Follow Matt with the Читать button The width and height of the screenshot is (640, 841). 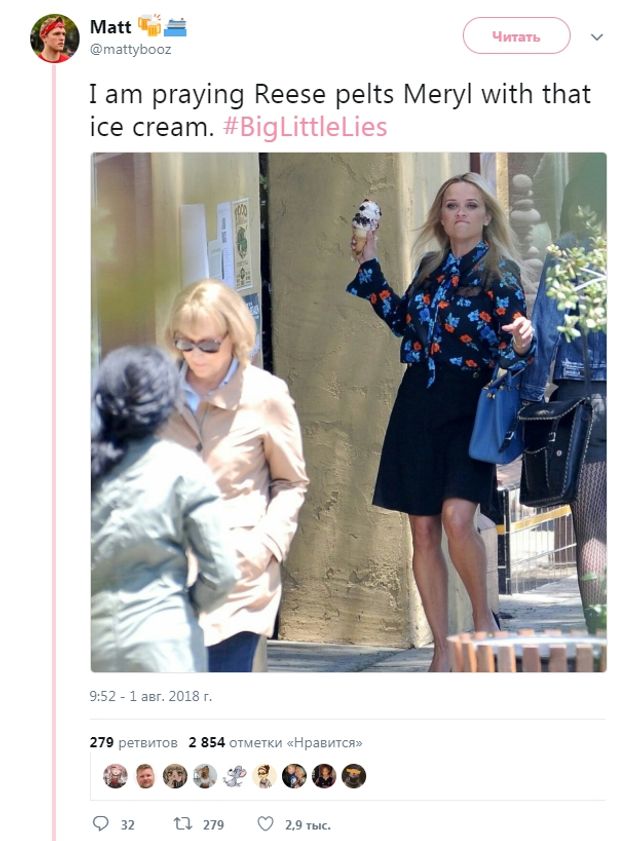coord(516,36)
